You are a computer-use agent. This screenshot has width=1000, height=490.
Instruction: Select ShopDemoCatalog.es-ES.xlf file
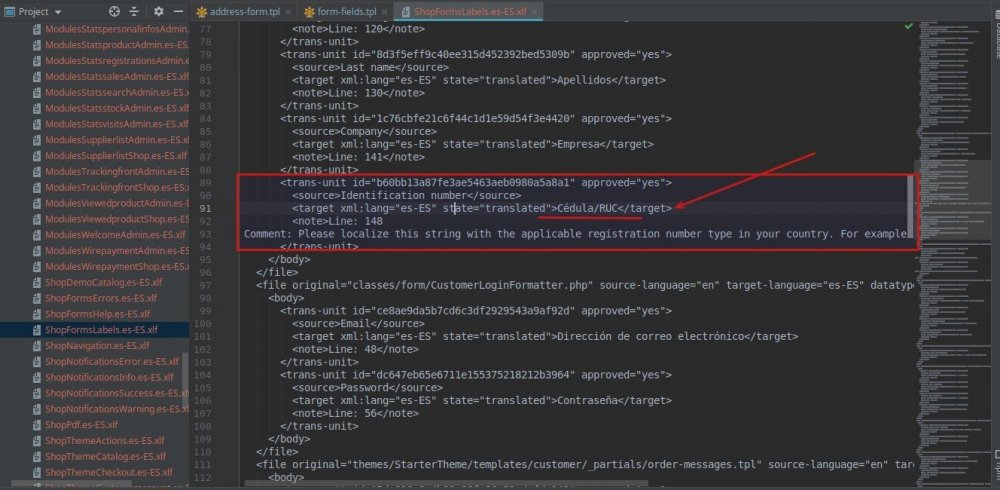[102, 282]
